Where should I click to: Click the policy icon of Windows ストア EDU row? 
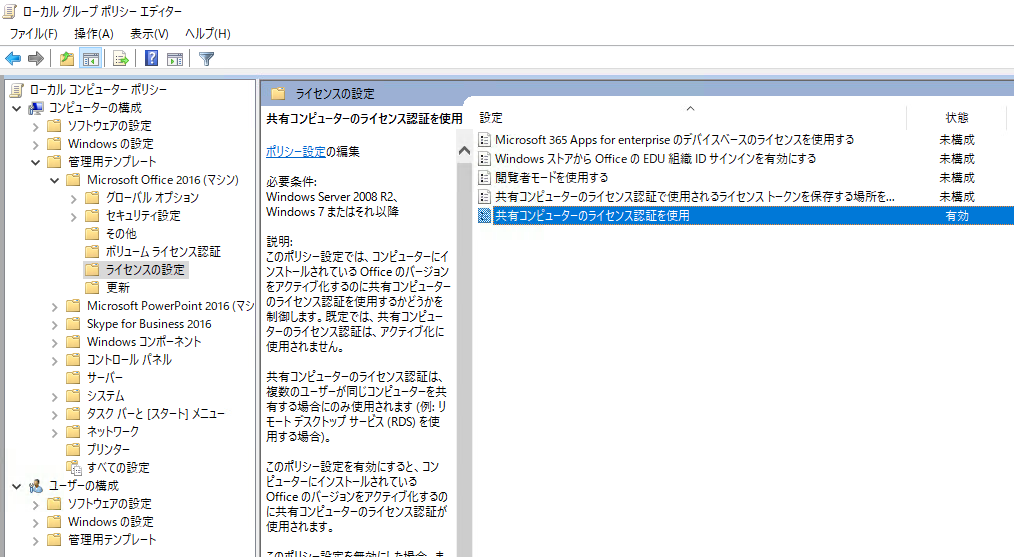click(x=484, y=158)
